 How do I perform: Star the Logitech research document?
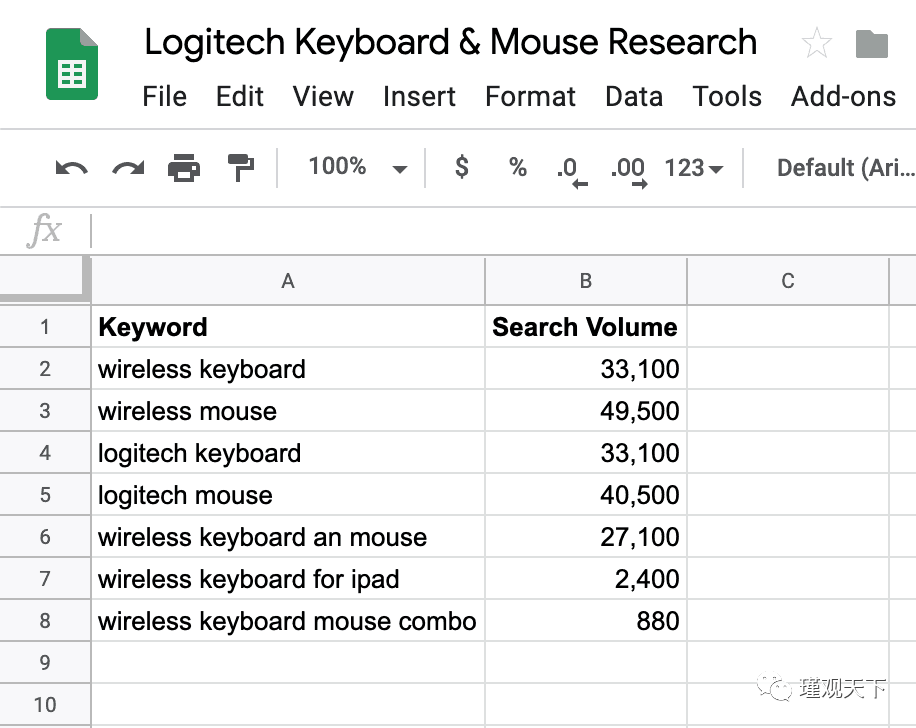click(816, 43)
